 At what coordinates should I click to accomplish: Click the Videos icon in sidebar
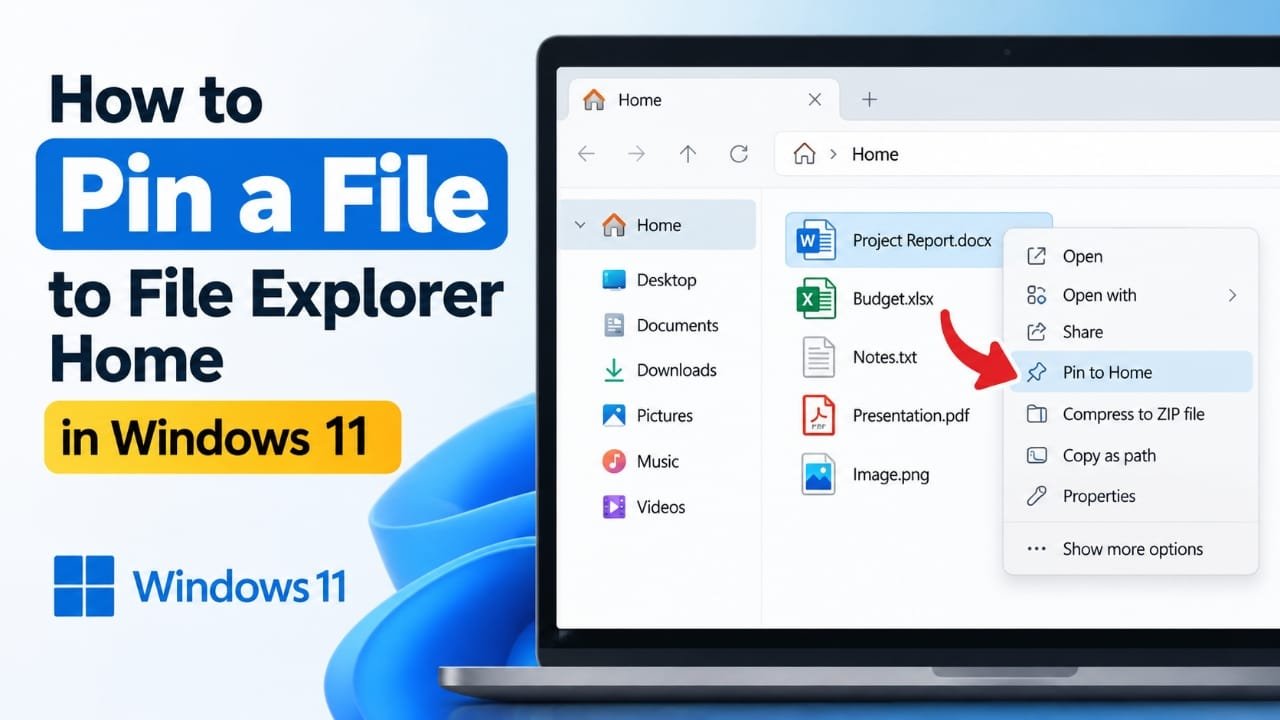[x=614, y=507]
